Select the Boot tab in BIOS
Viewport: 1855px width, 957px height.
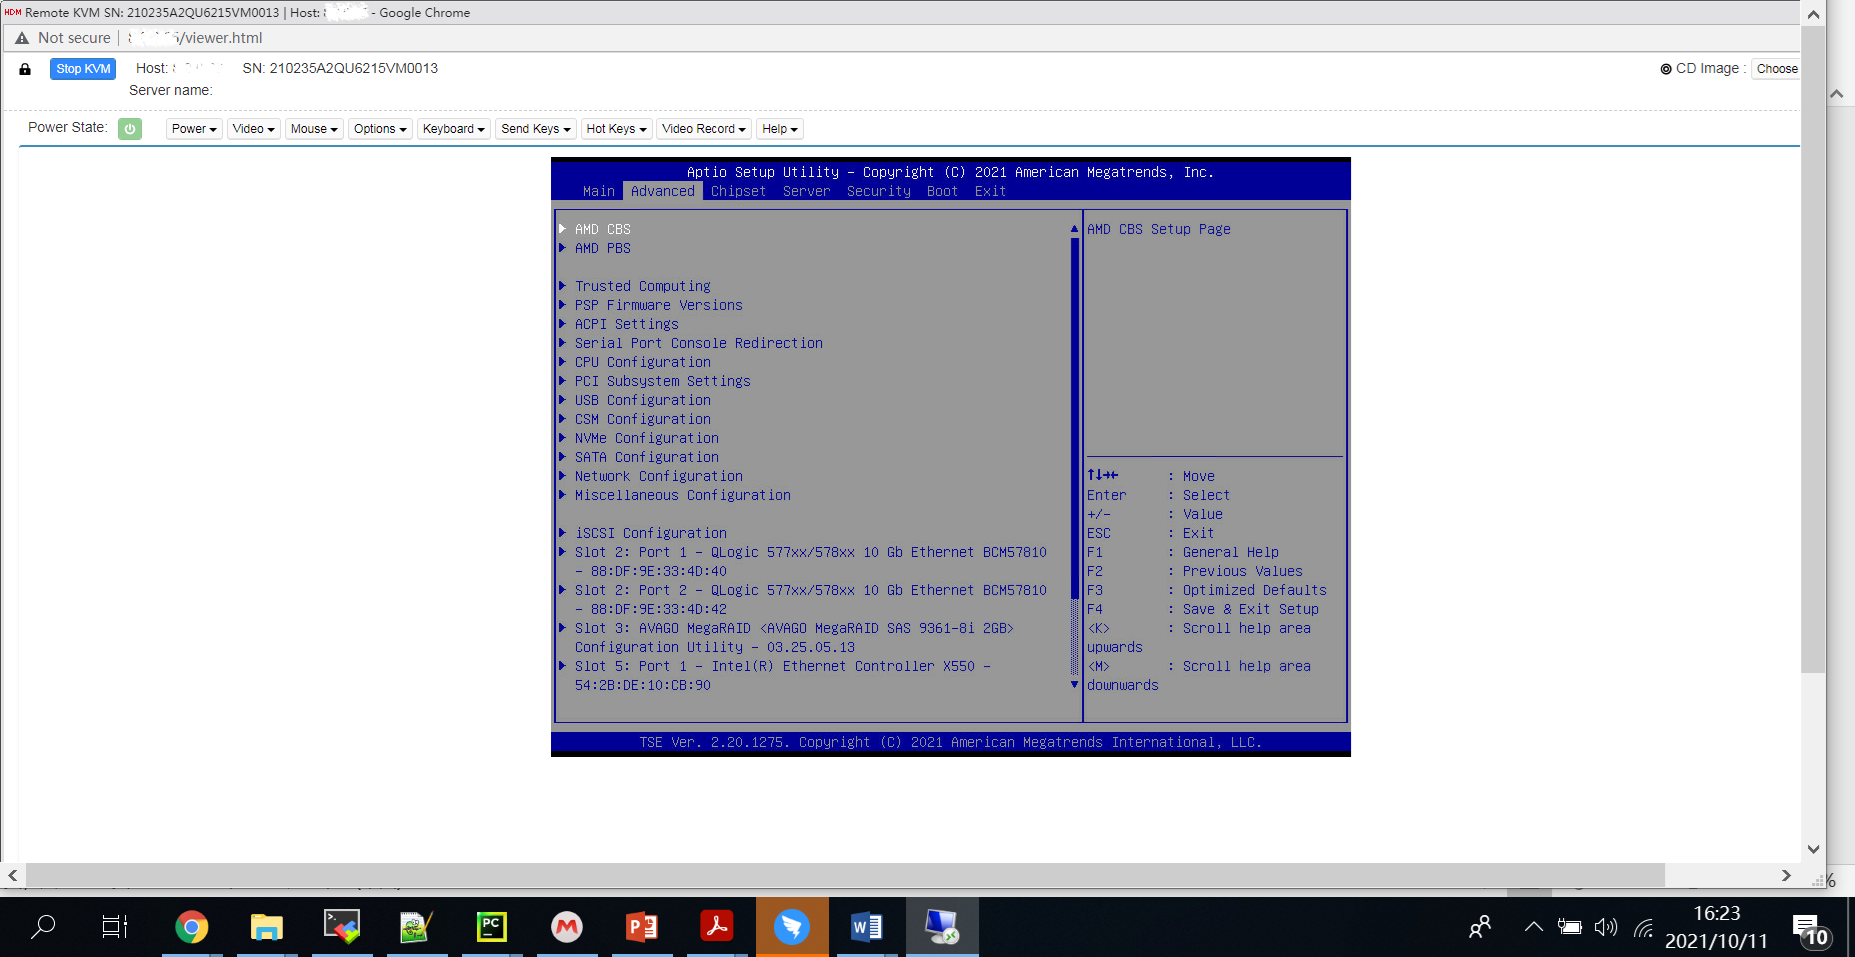[x=942, y=191]
